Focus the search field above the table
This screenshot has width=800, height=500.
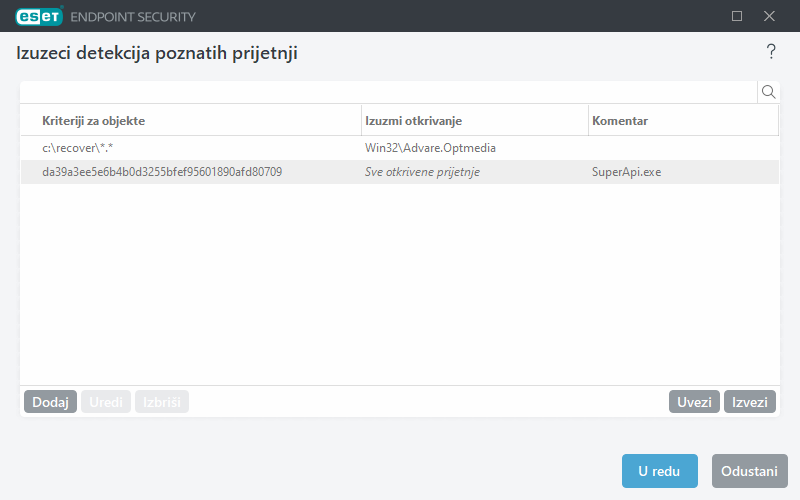point(388,92)
